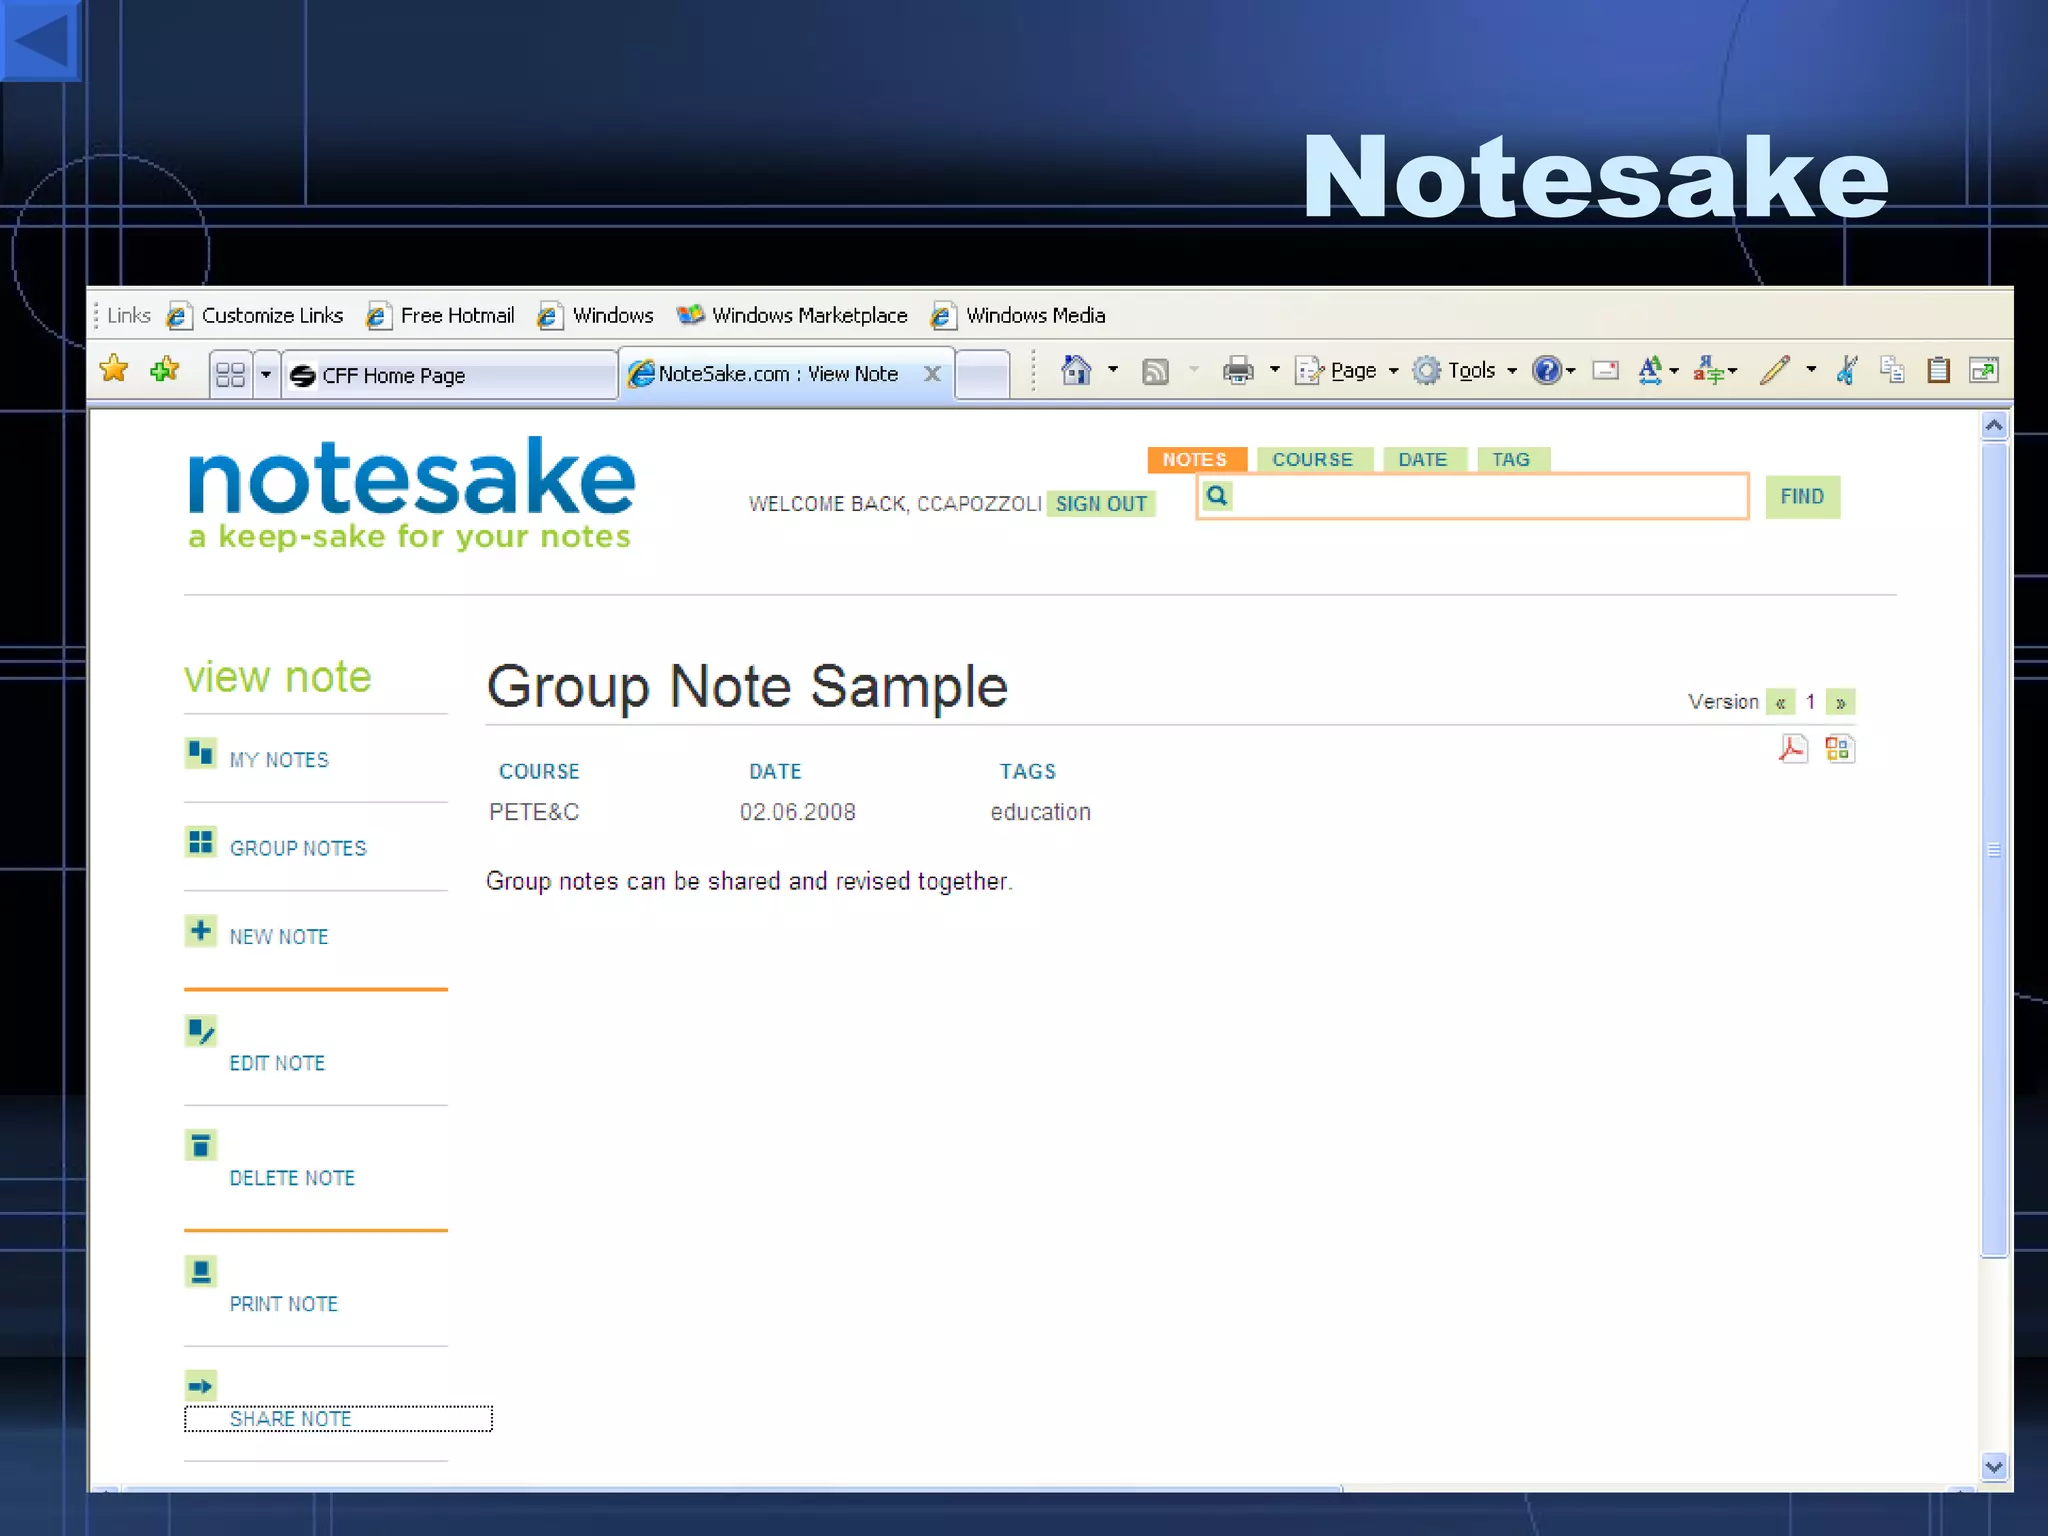Click SHARE NOTE link
Viewport: 2048px width, 1536px height.
coord(290,1419)
